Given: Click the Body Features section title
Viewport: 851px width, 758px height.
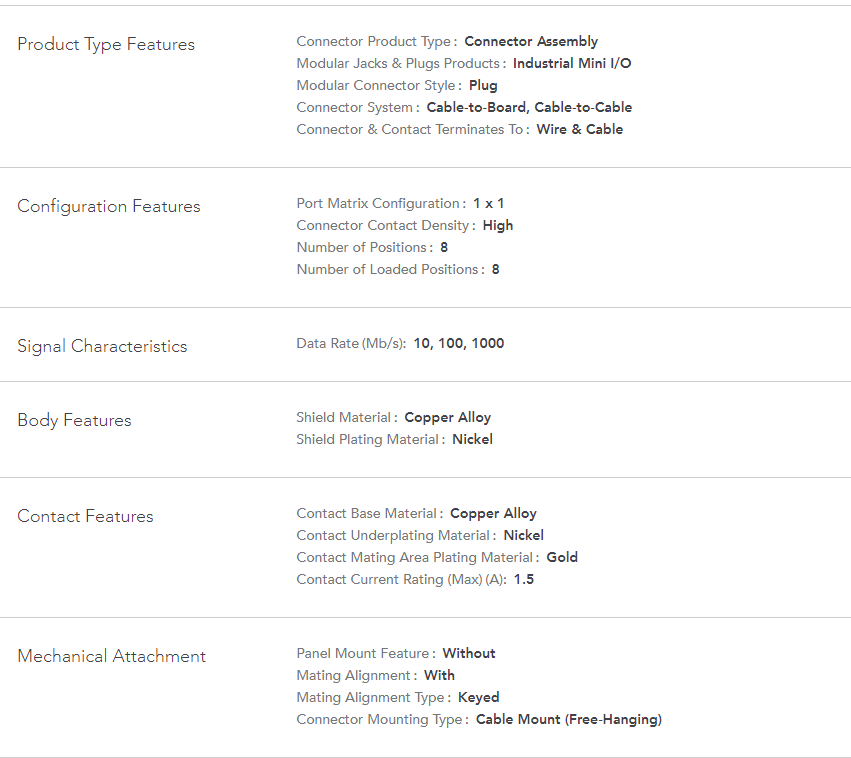Looking at the screenshot, I should pos(74,421).
